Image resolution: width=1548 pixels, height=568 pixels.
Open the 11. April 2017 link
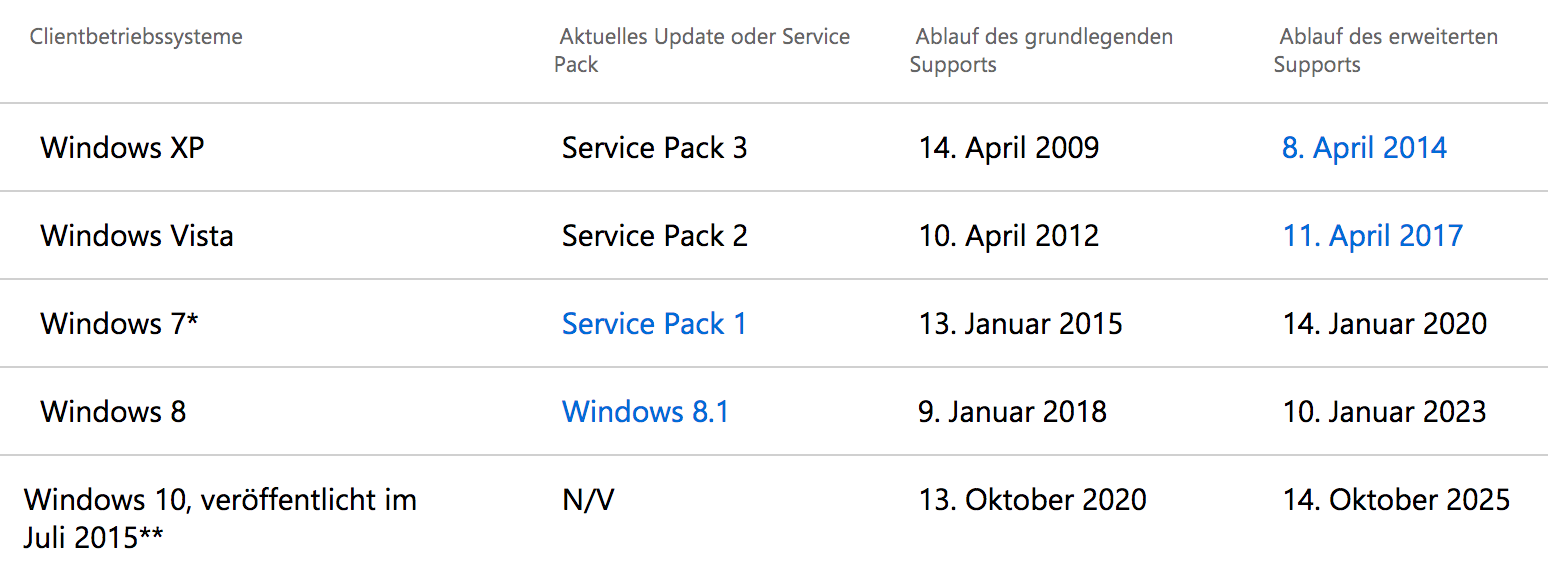[1372, 236]
